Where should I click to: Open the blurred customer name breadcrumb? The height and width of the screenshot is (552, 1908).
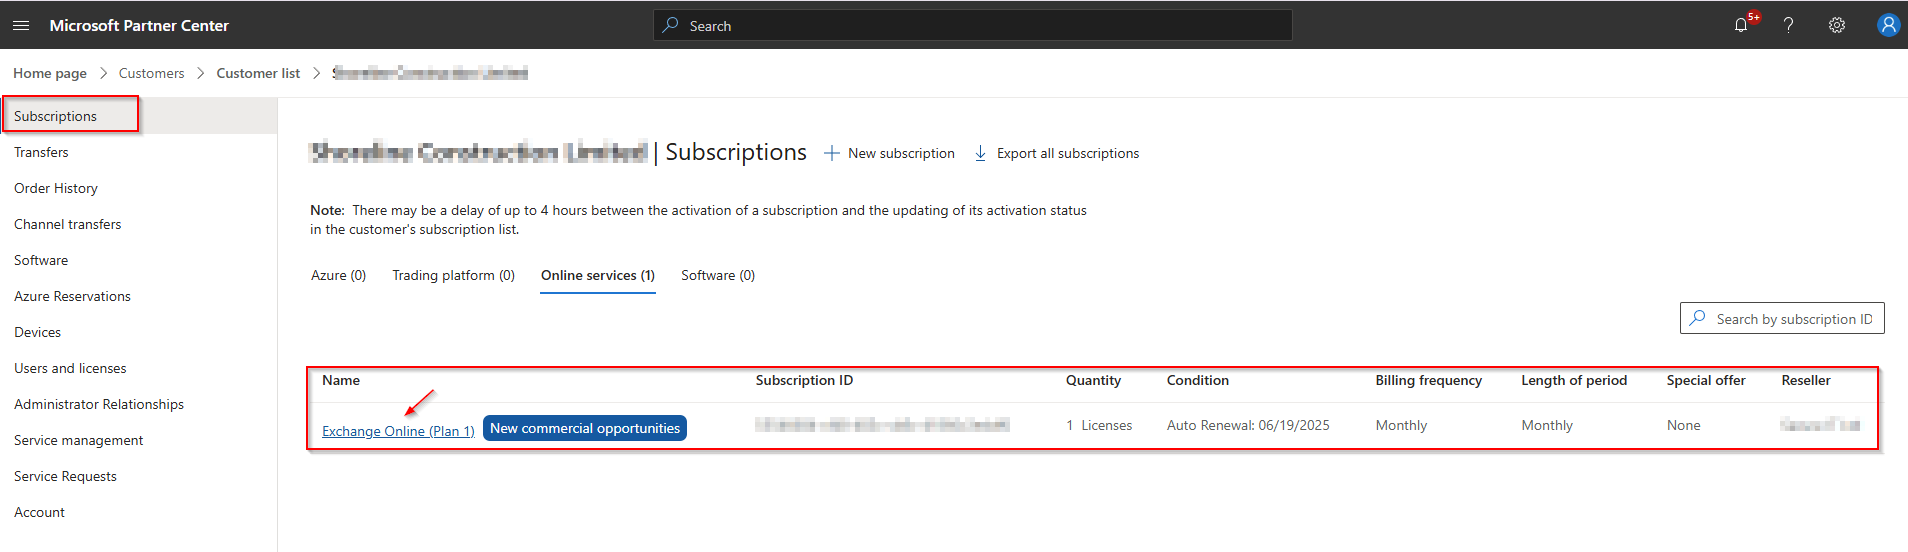tap(430, 73)
